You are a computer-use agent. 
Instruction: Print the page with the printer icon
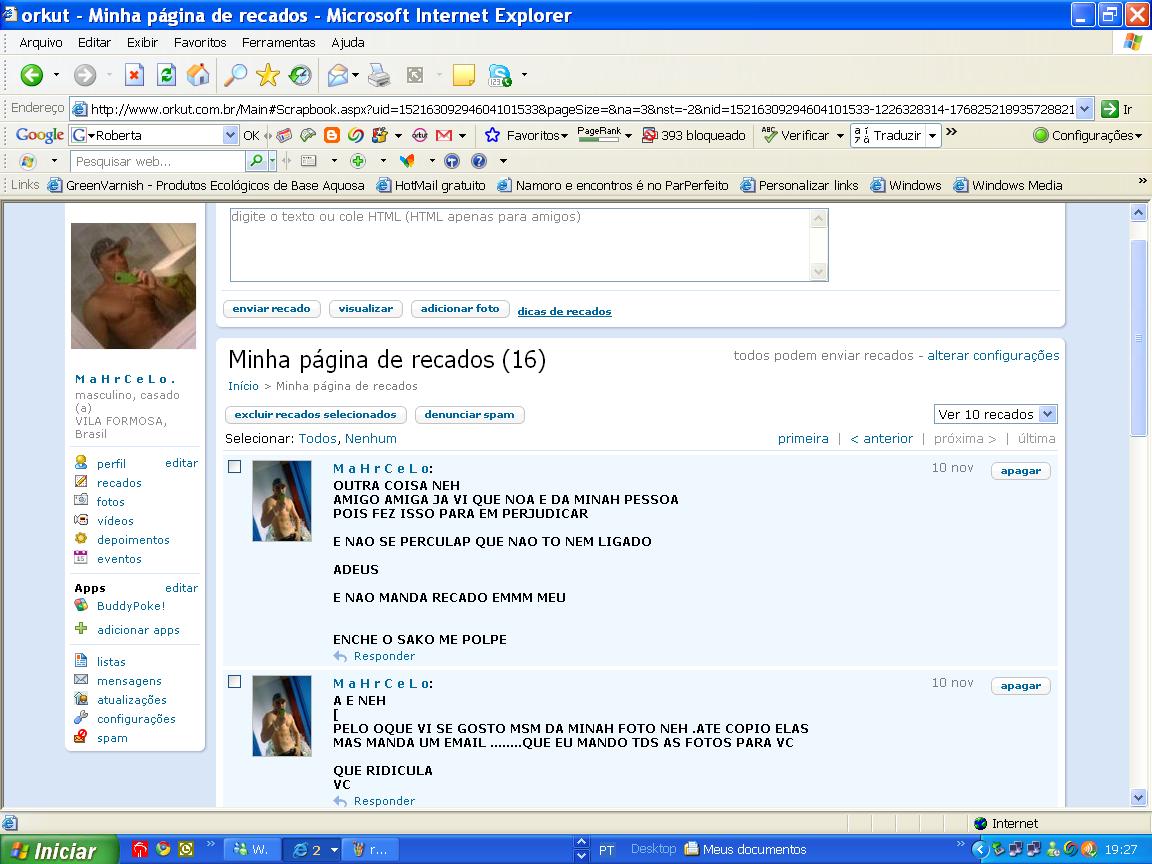(379, 74)
